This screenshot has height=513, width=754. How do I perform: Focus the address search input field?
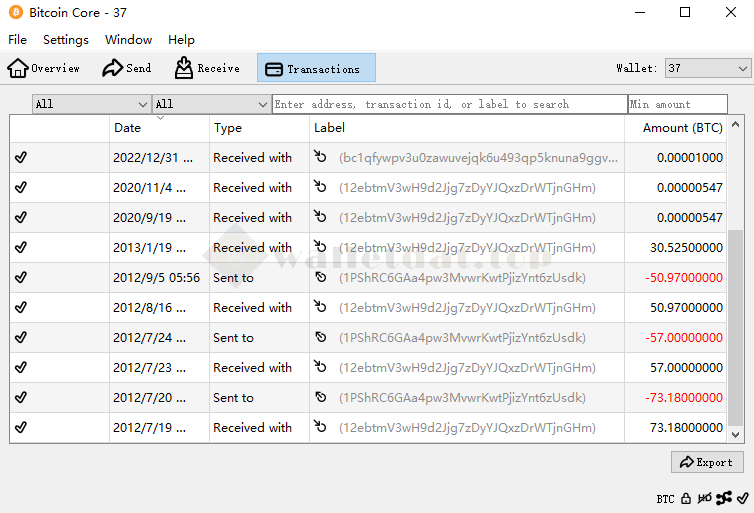click(449, 104)
